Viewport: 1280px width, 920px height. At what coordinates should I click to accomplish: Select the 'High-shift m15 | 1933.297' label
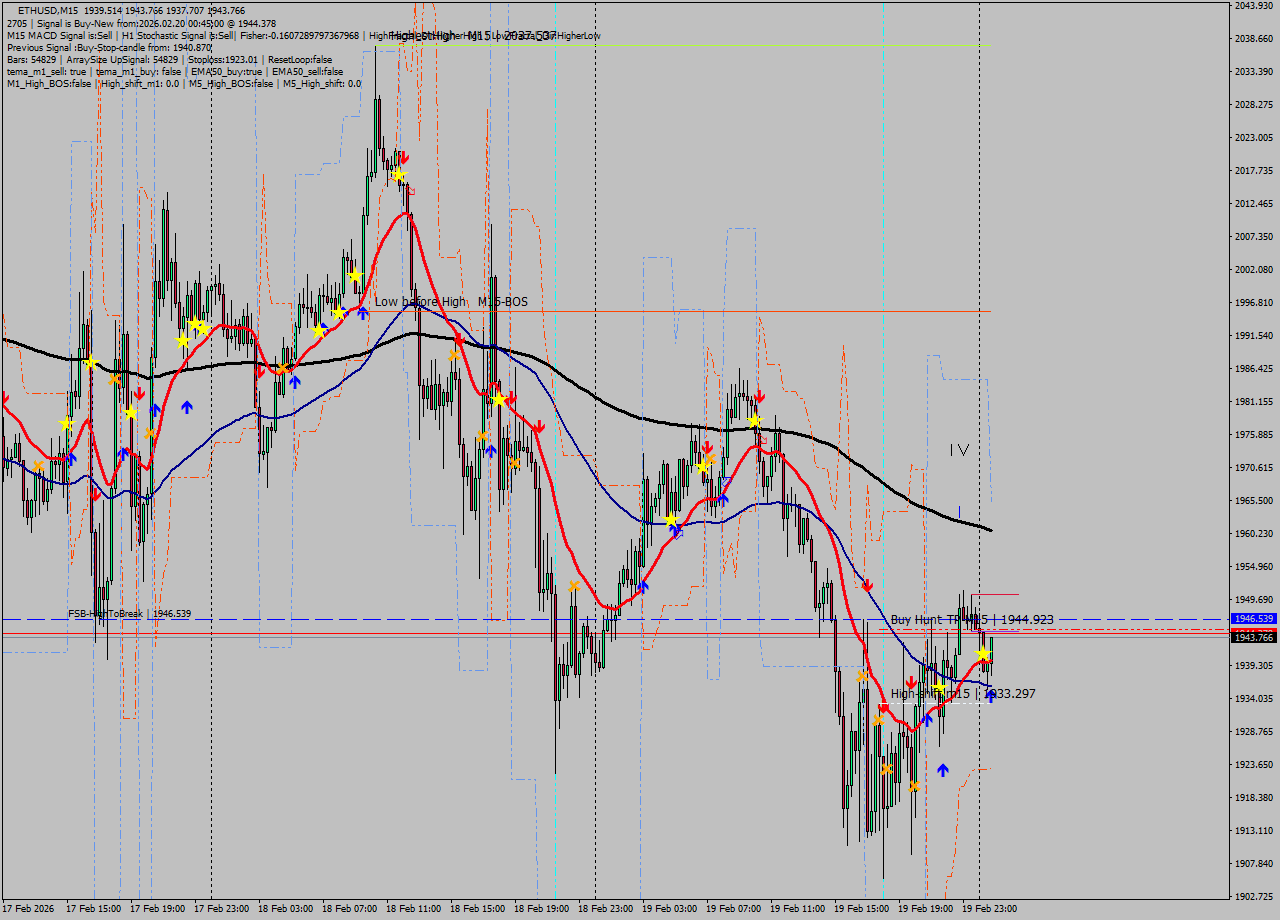(962, 694)
